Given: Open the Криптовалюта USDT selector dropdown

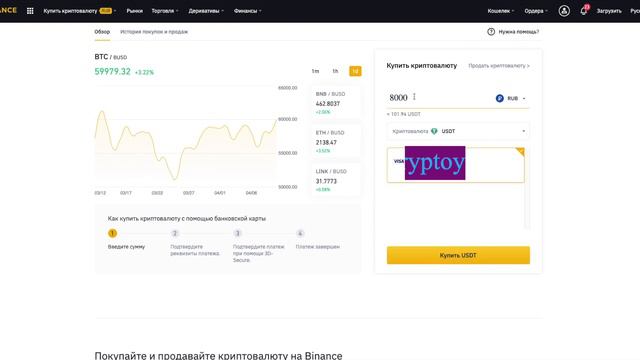Looking at the screenshot, I should 458,131.
